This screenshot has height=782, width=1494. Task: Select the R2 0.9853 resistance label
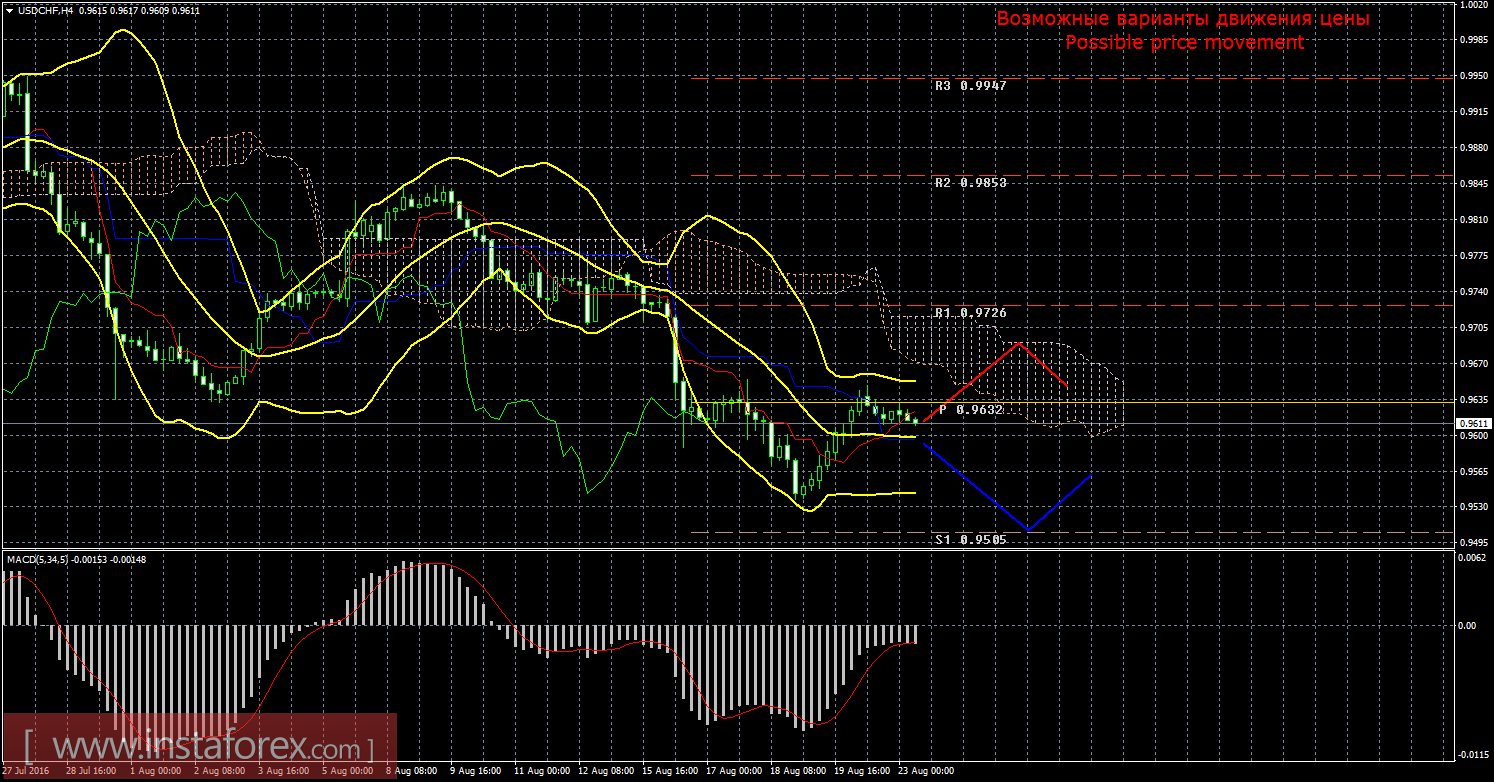pos(970,184)
